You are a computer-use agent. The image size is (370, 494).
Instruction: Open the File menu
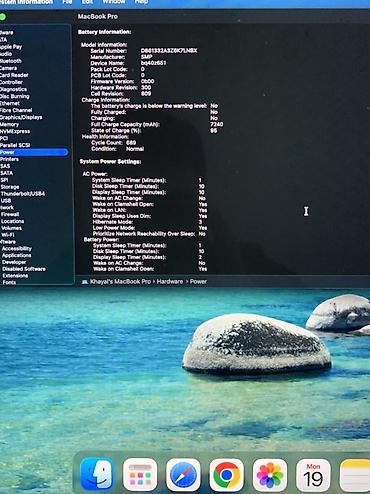click(67, 2)
